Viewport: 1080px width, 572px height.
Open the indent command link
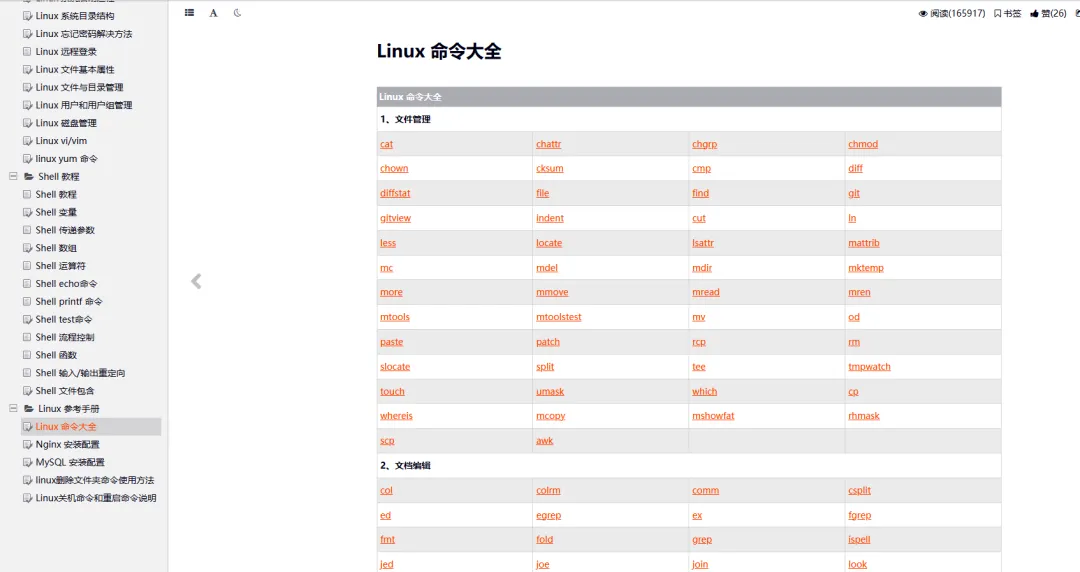tap(550, 218)
